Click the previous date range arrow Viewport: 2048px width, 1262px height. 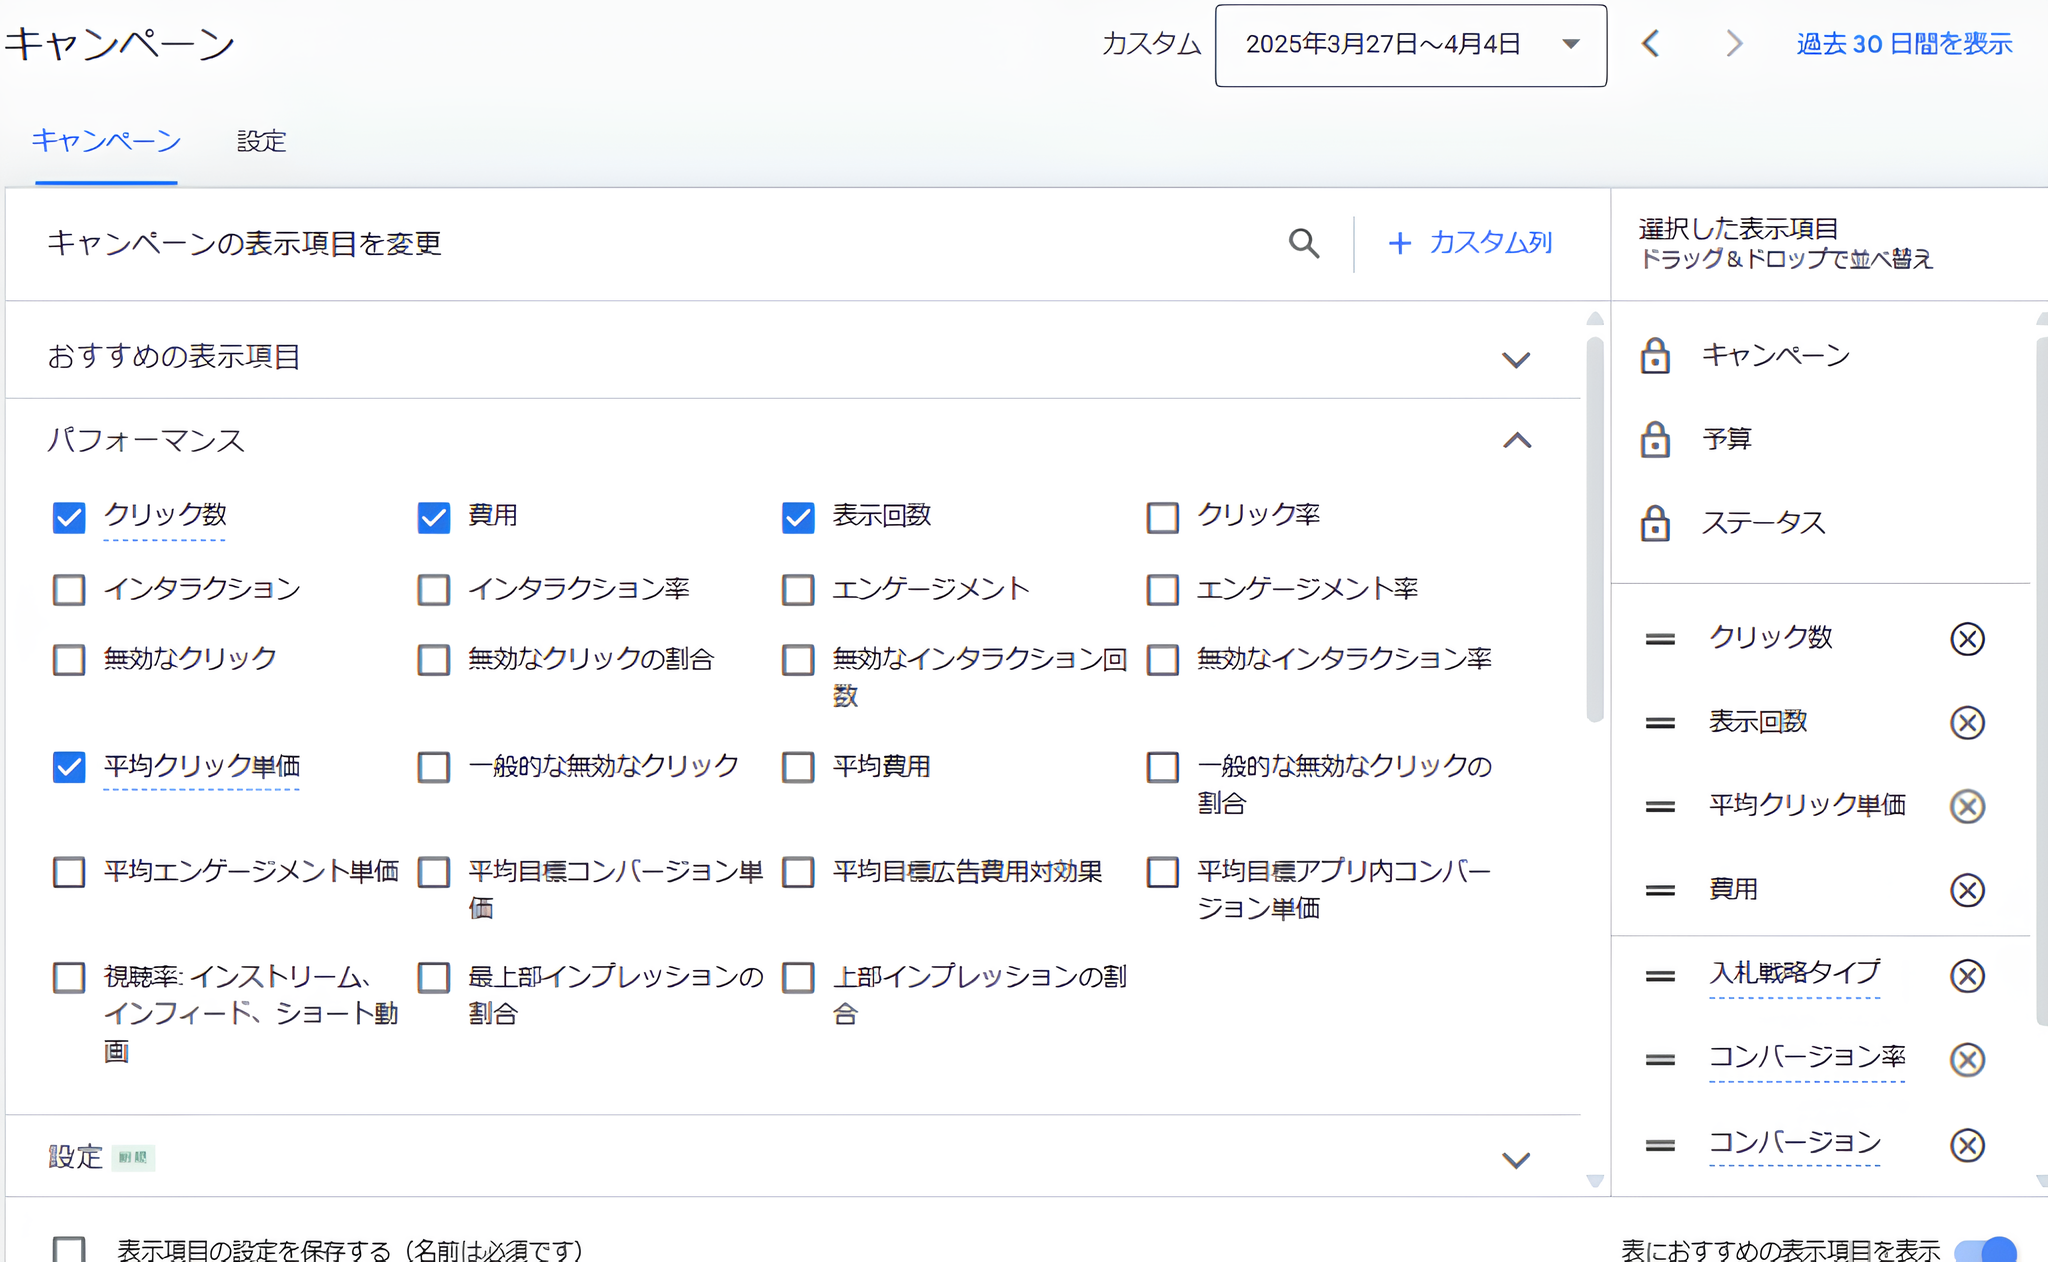coord(1651,44)
